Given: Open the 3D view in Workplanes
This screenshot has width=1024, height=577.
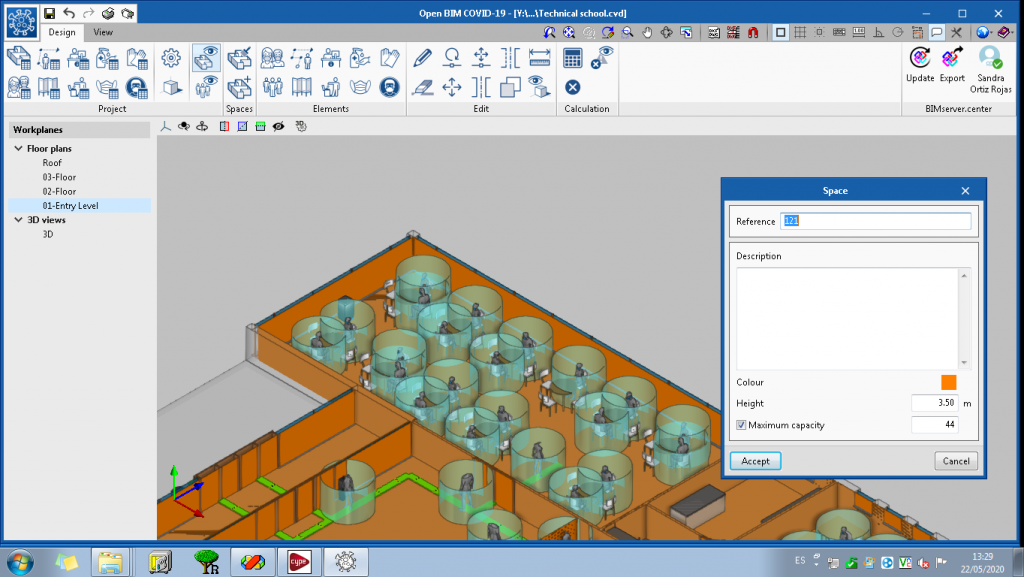Looking at the screenshot, I should (x=48, y=234).
